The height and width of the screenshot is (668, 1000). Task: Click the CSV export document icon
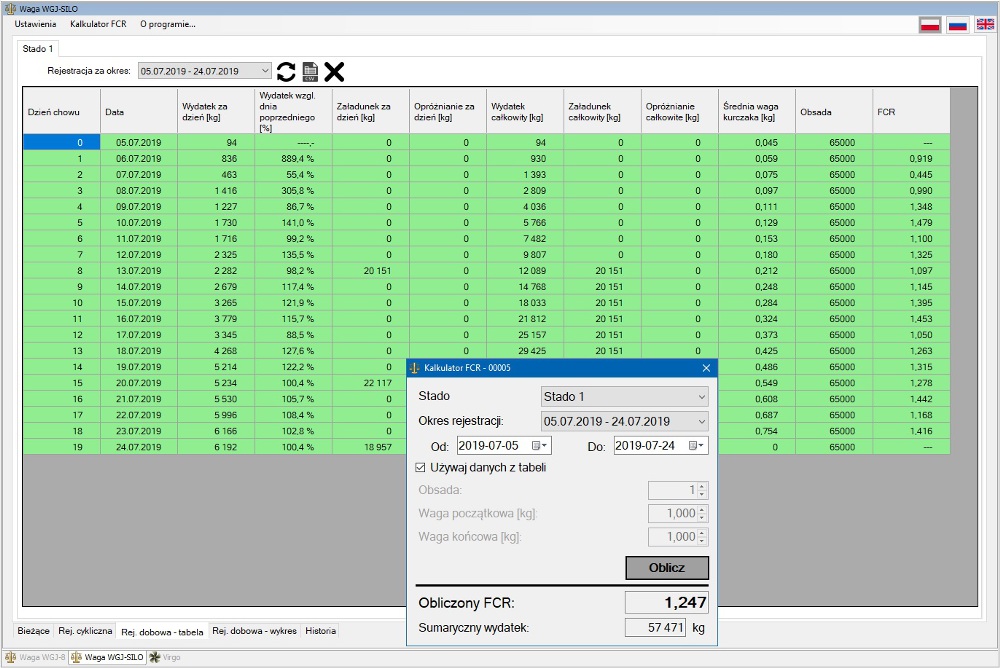click(x=310, y=71)
